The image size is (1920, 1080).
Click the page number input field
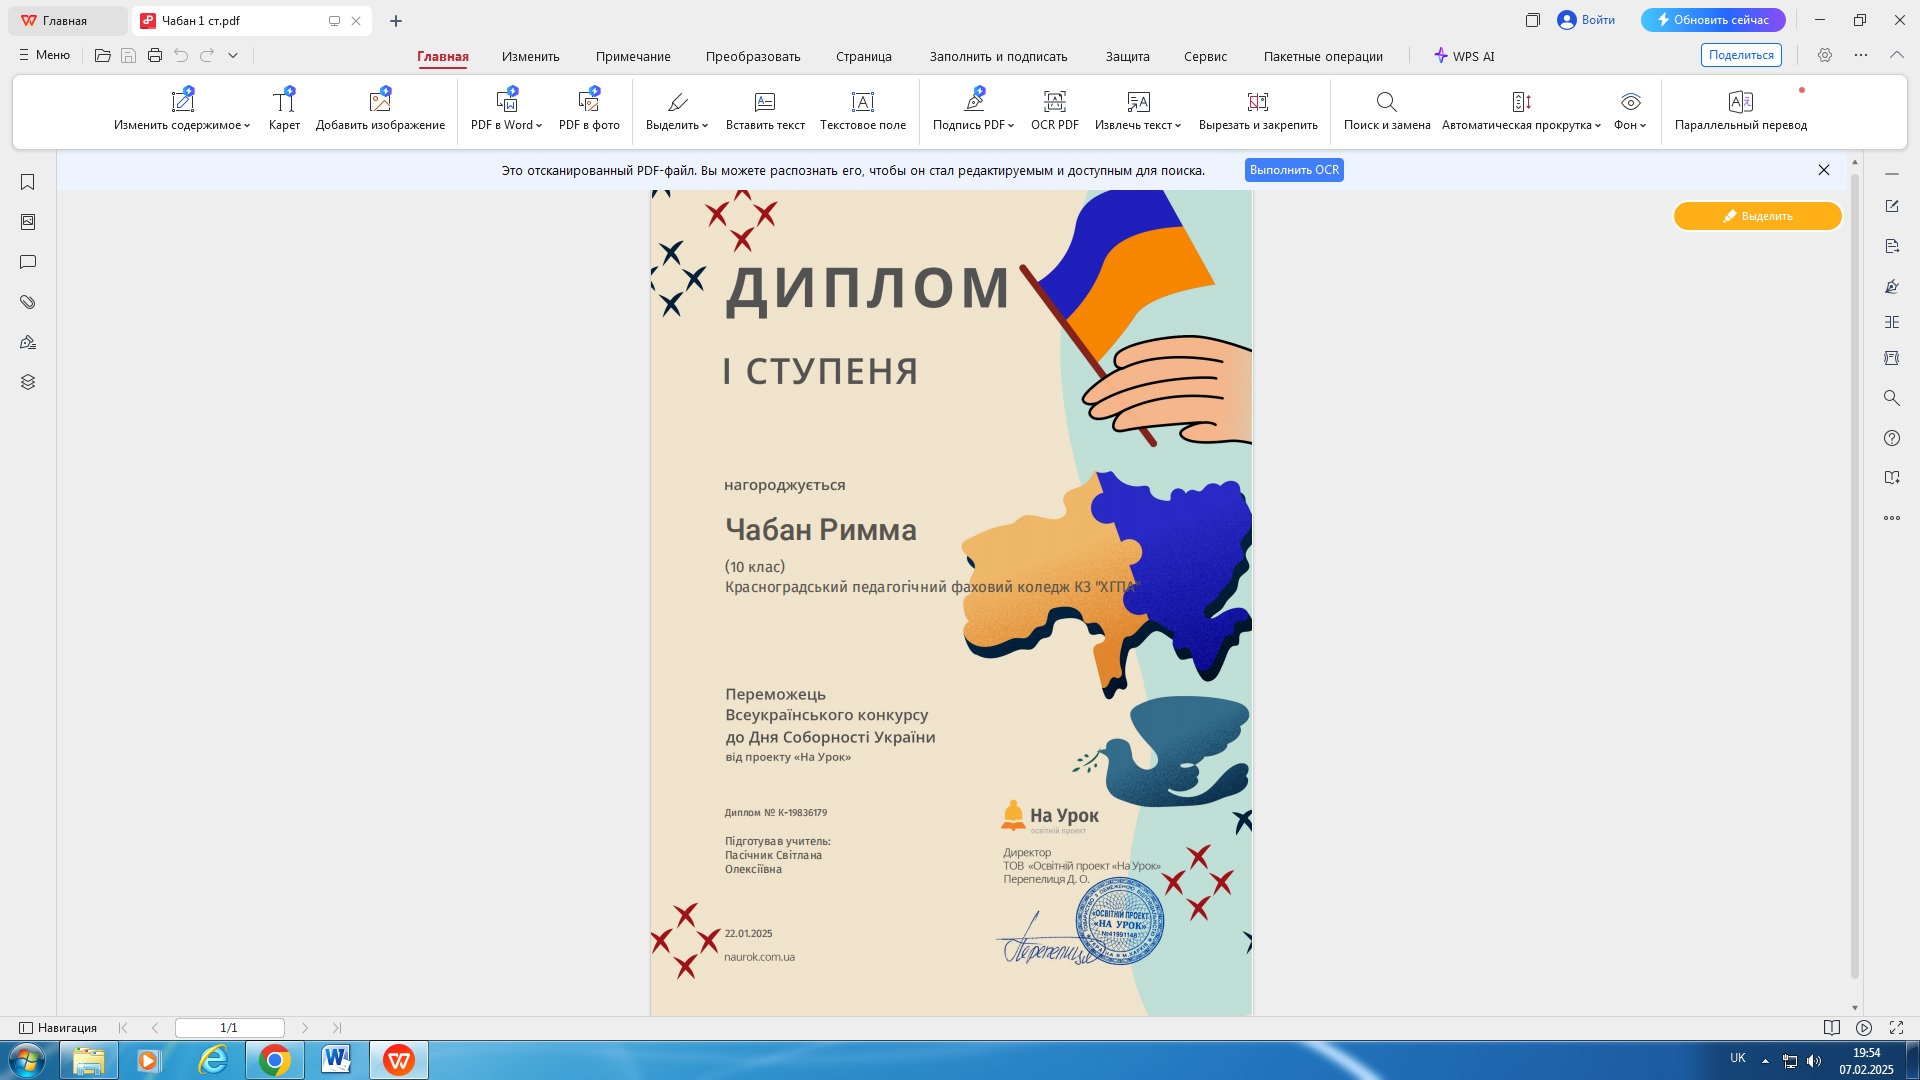(x=229, y=1028)
